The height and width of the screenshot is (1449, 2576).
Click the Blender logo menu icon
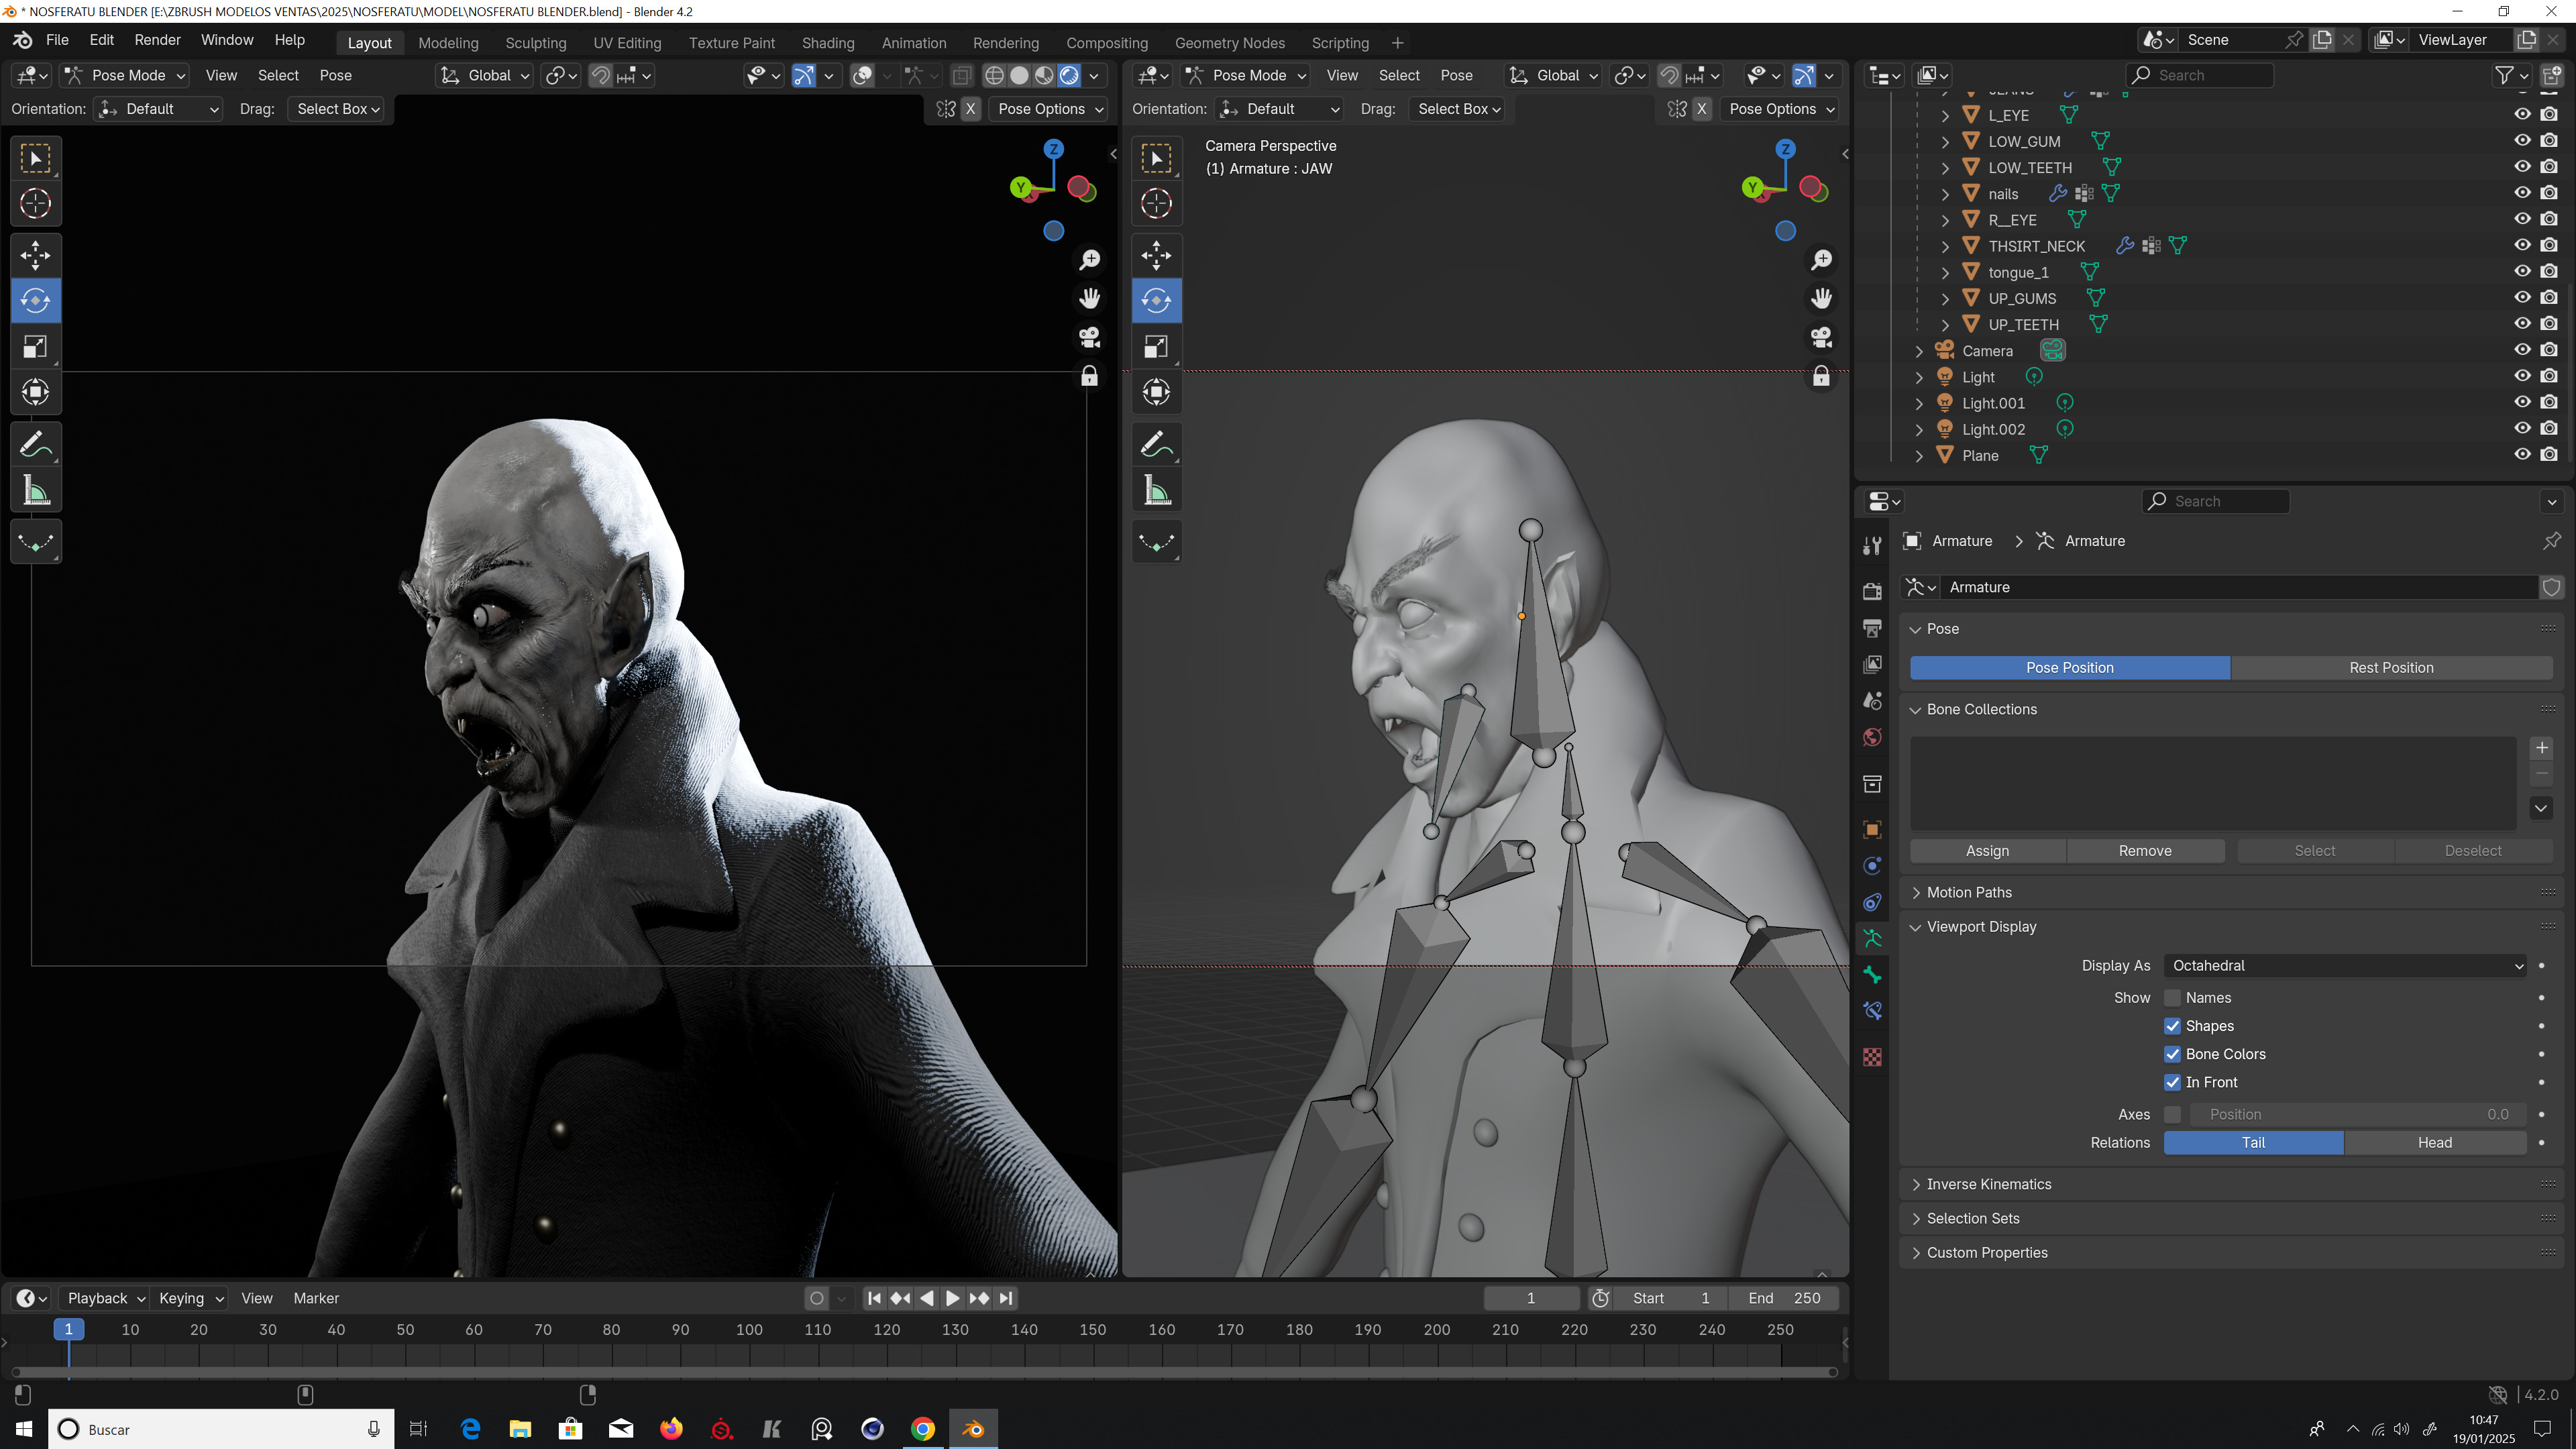22,40
